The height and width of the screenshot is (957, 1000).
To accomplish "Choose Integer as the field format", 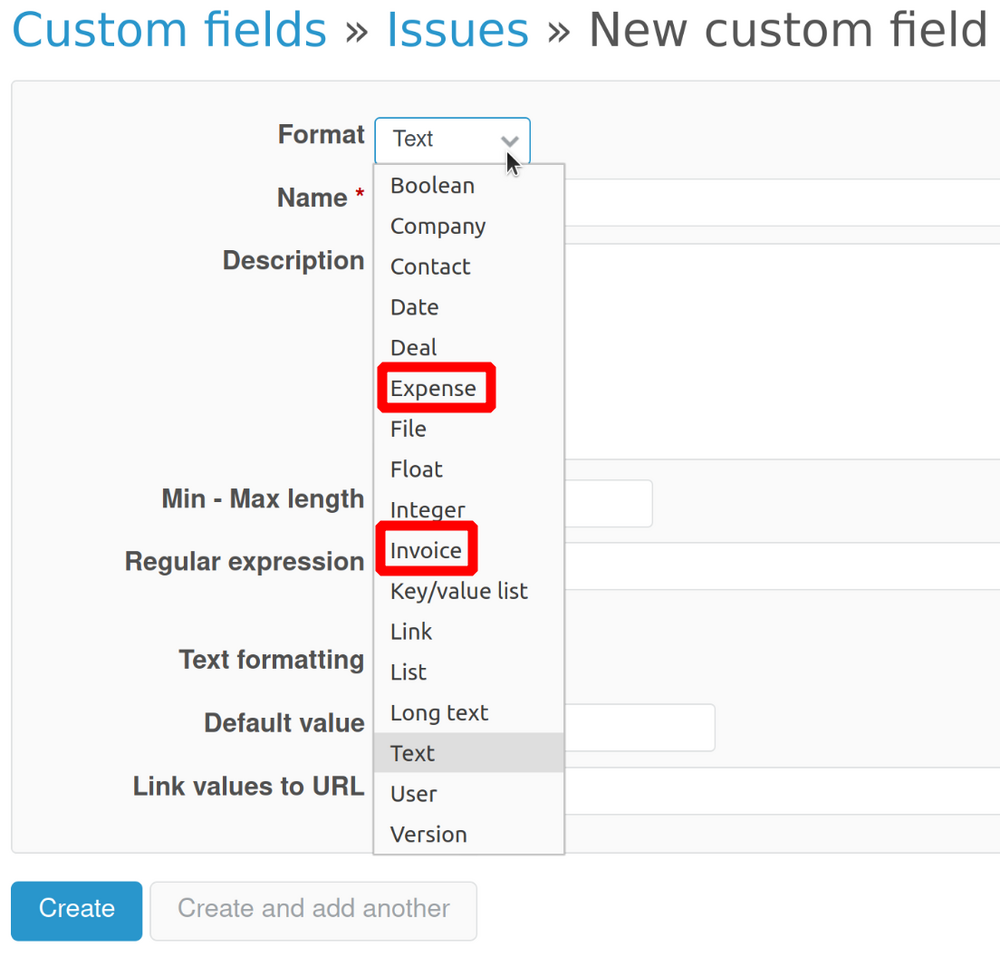I will 427,510.
